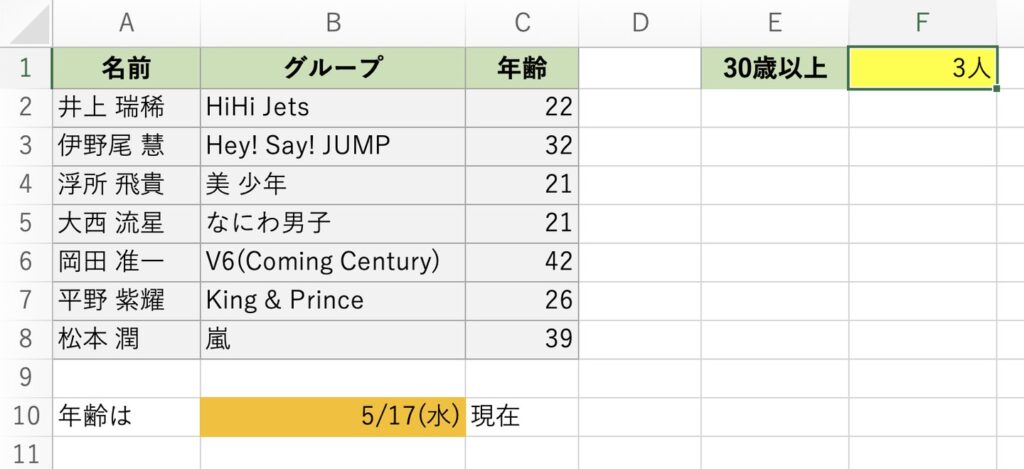Image resolution: width=1024 pixels, height=469 pixels.
Task: Select the V6(Coming Century) cell
Action: pos(333,262)
